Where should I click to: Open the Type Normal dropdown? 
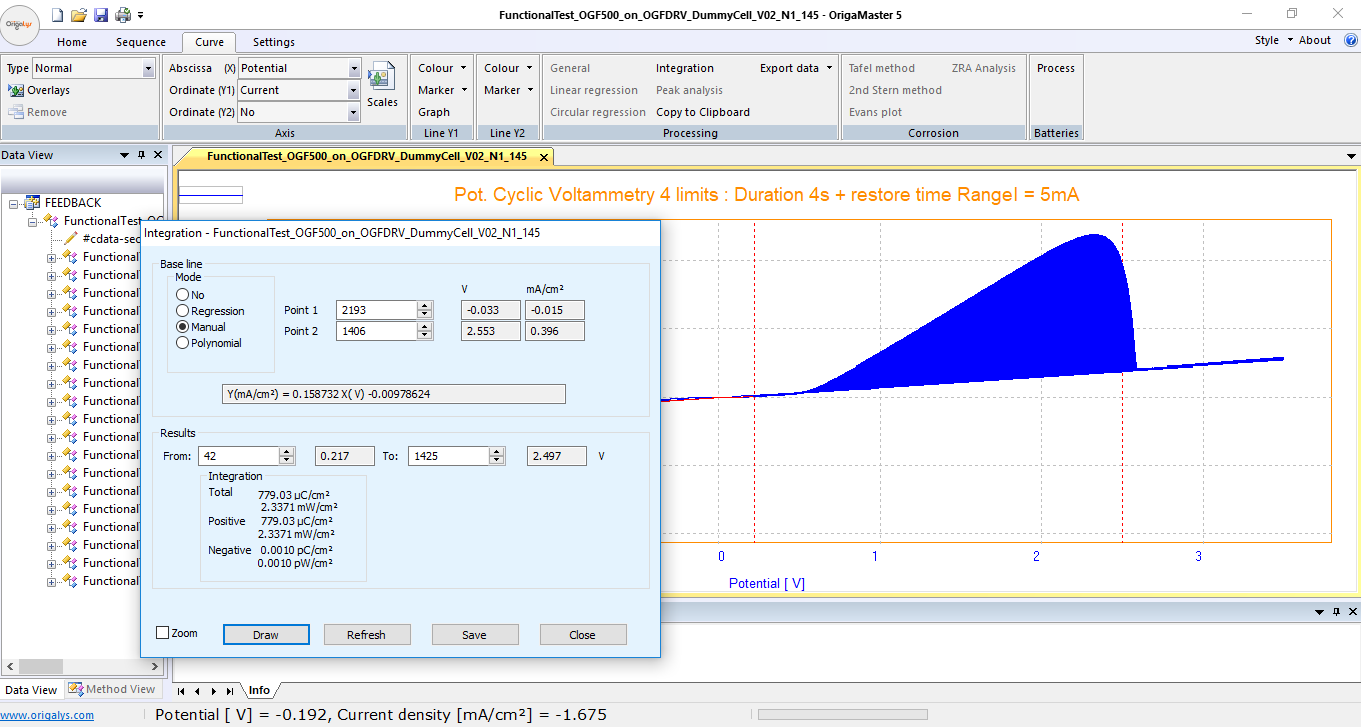point(148,68)
